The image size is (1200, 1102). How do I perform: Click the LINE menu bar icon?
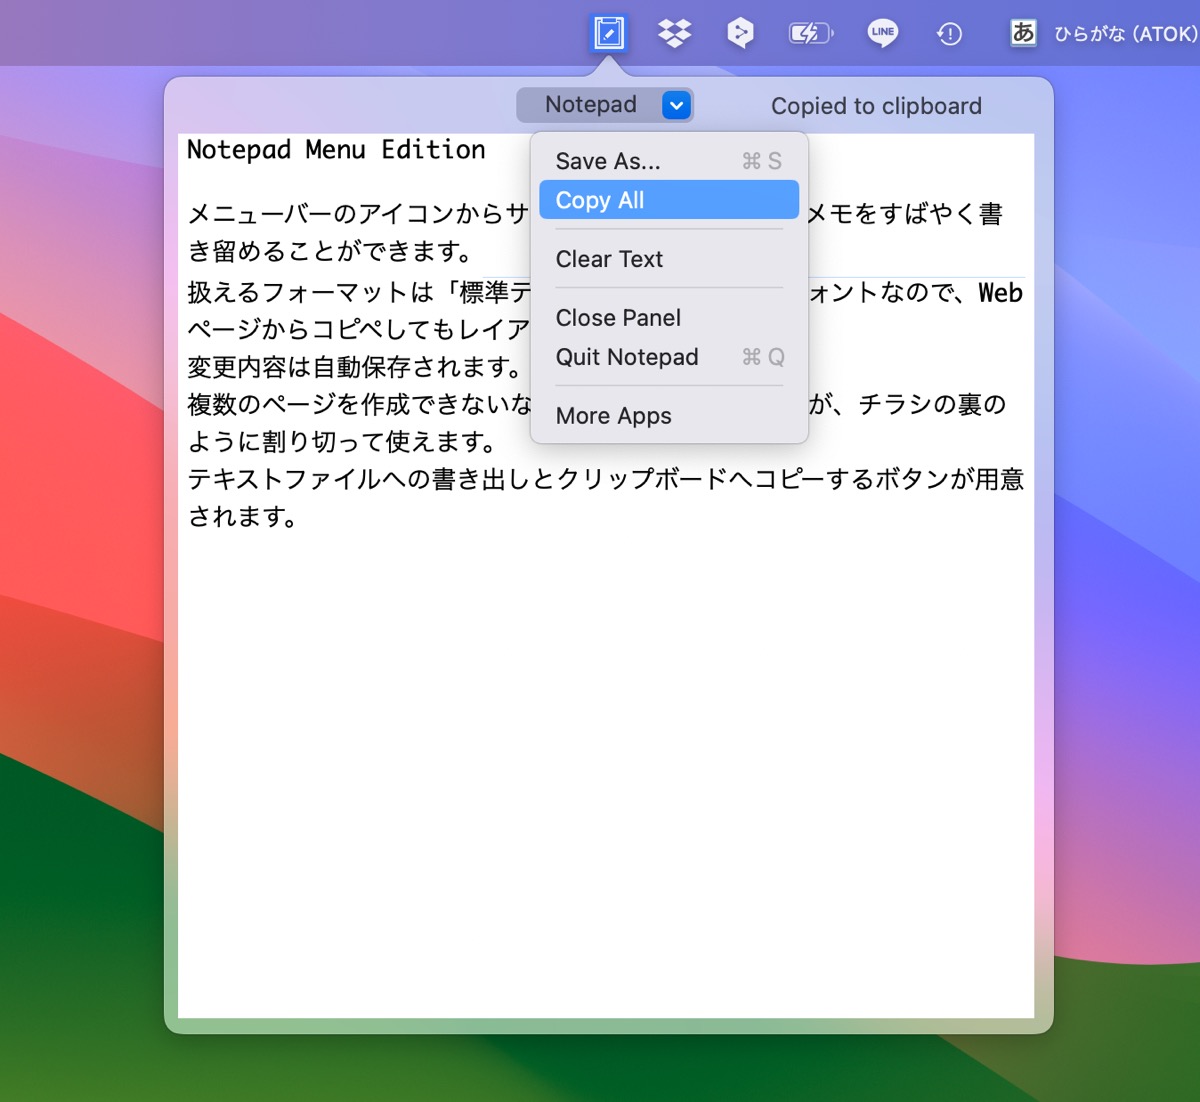[x=882, y=32]
